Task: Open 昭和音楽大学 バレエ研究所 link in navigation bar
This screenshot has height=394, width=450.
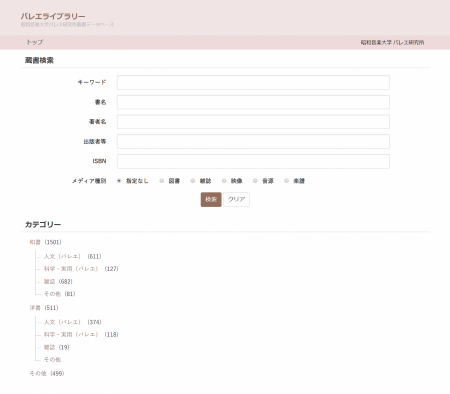Action: pyautogui.click(x=392, y=43)
